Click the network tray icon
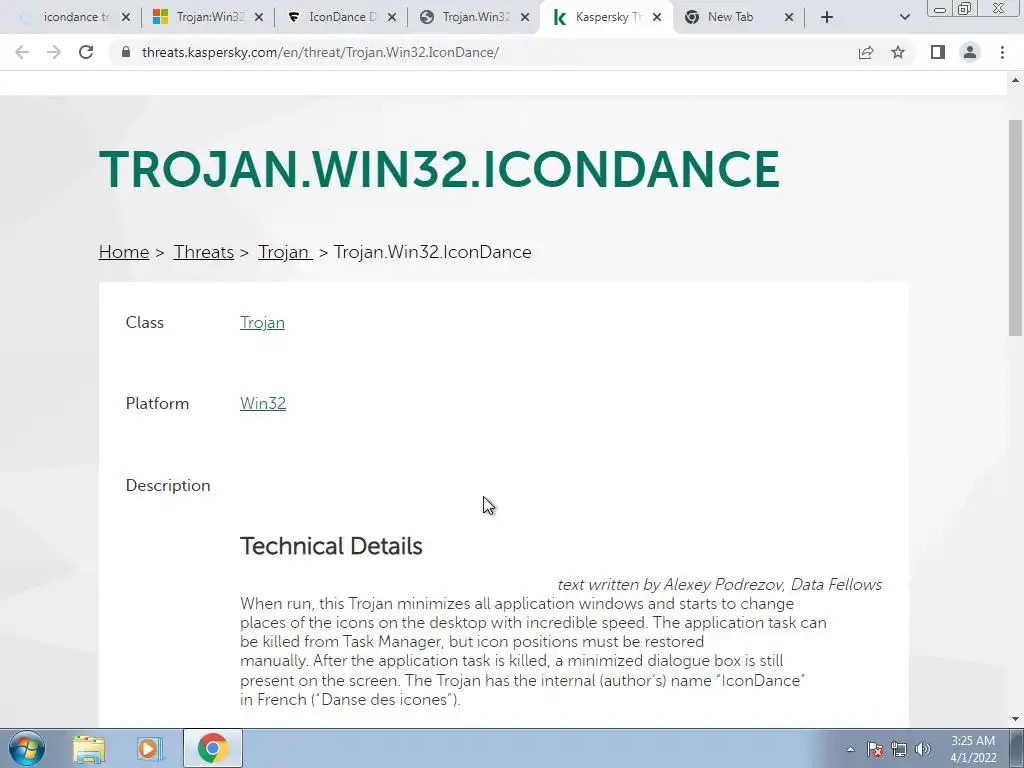The width and height of the screenshot is (1024, 768). pos(899,749)
